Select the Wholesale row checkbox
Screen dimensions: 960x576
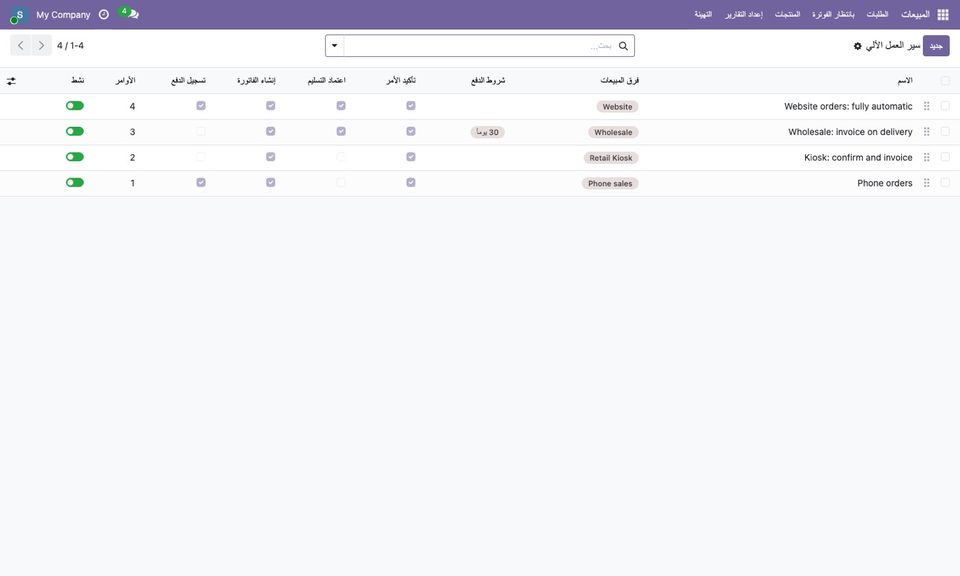click(x=945, y=132)
